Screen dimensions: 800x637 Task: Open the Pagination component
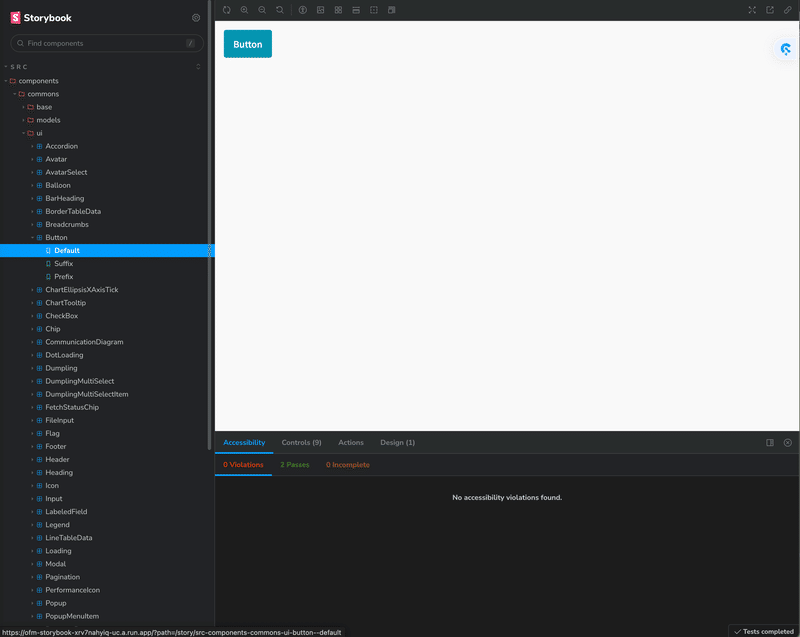pyautogui.click(x=62, y=577)
